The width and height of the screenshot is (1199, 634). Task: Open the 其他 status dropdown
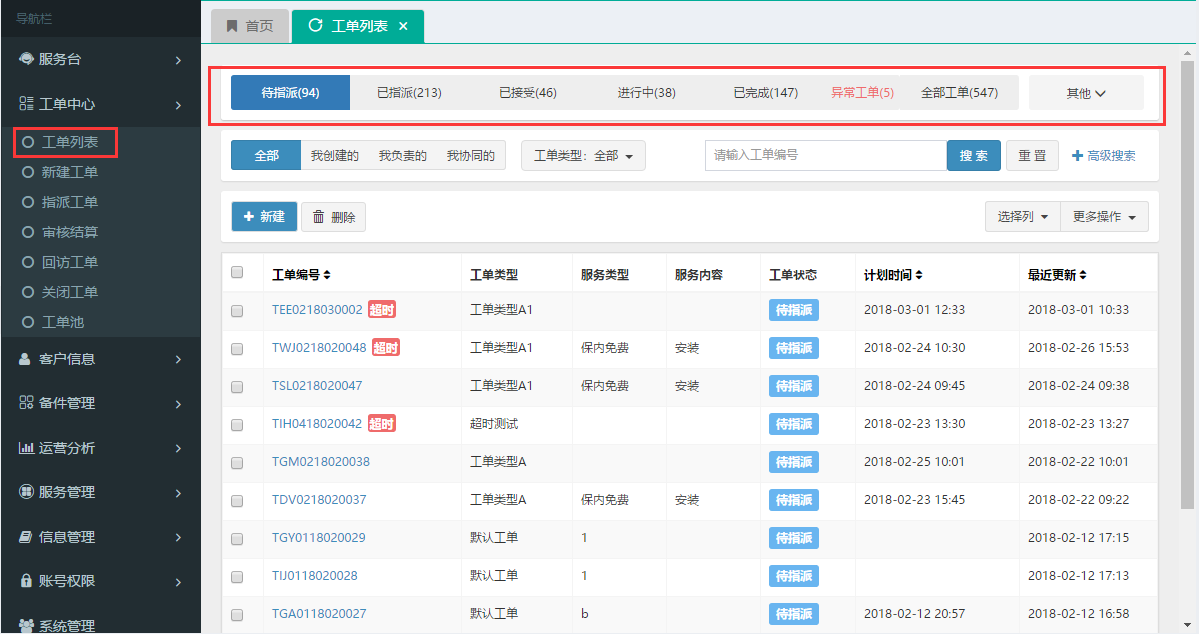pyautogui.click(x=1086, y=93)
